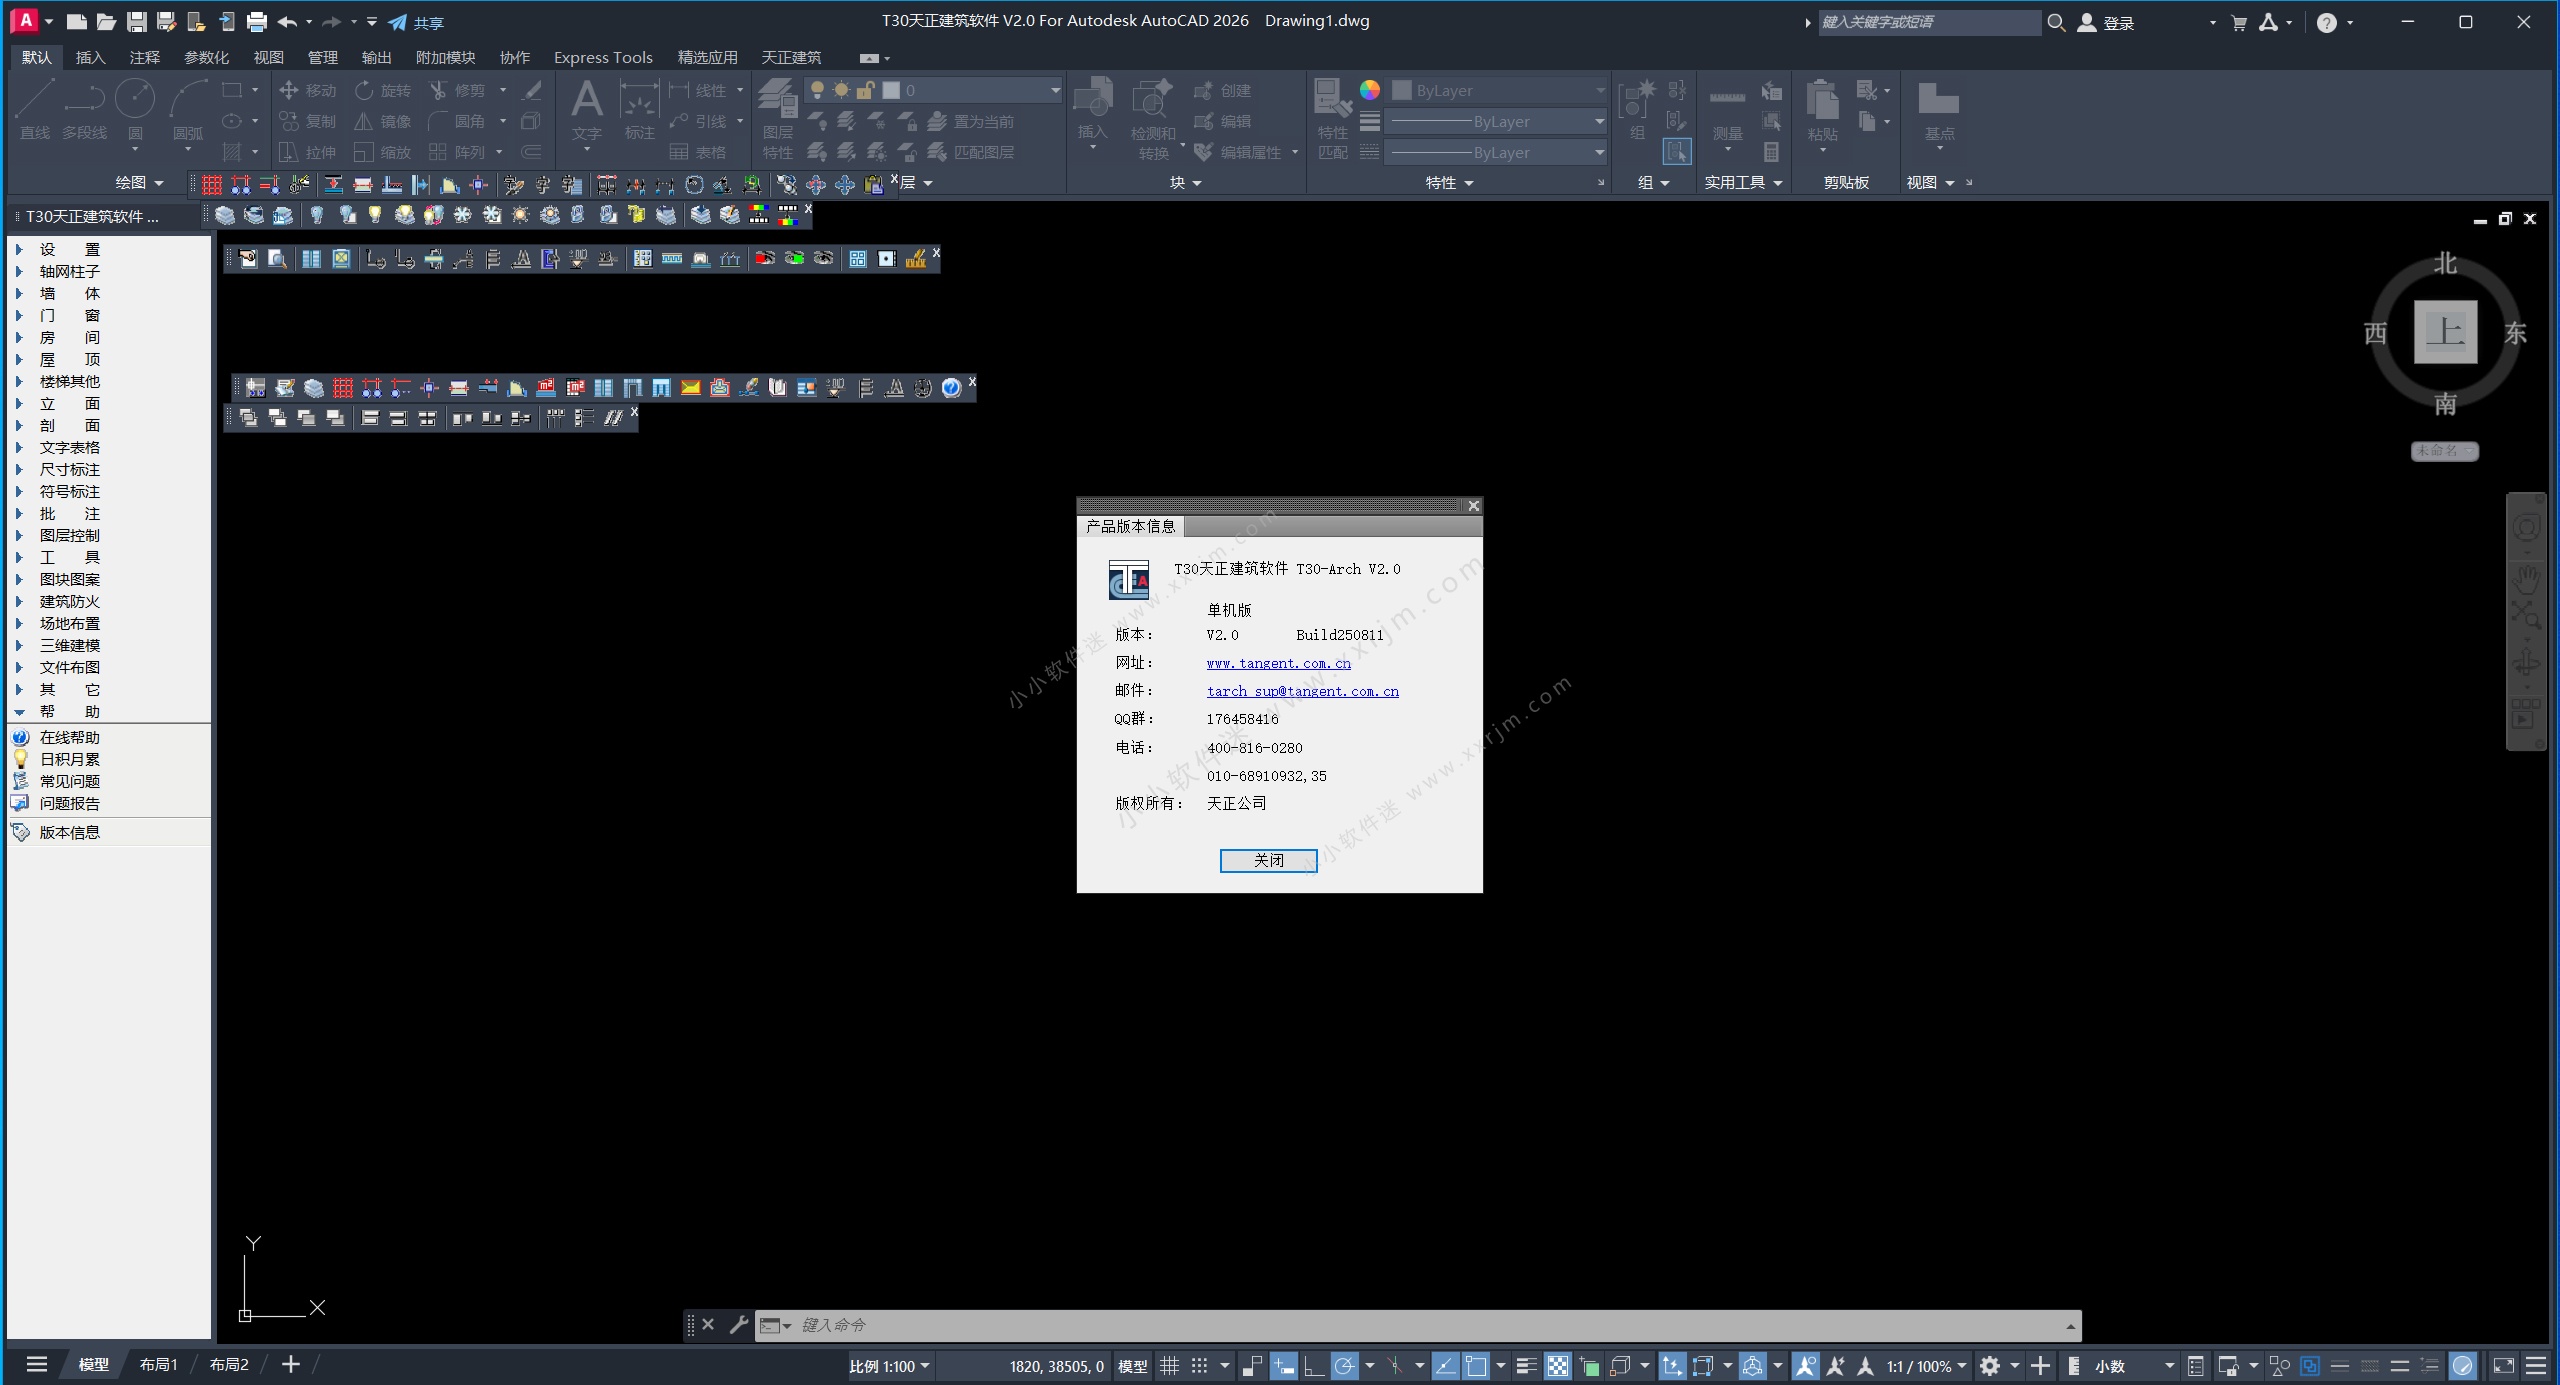Screen dimensions: 2560x1385
Task: Toggle clean screen mode in status bar
Action: pos(2503,1365)
